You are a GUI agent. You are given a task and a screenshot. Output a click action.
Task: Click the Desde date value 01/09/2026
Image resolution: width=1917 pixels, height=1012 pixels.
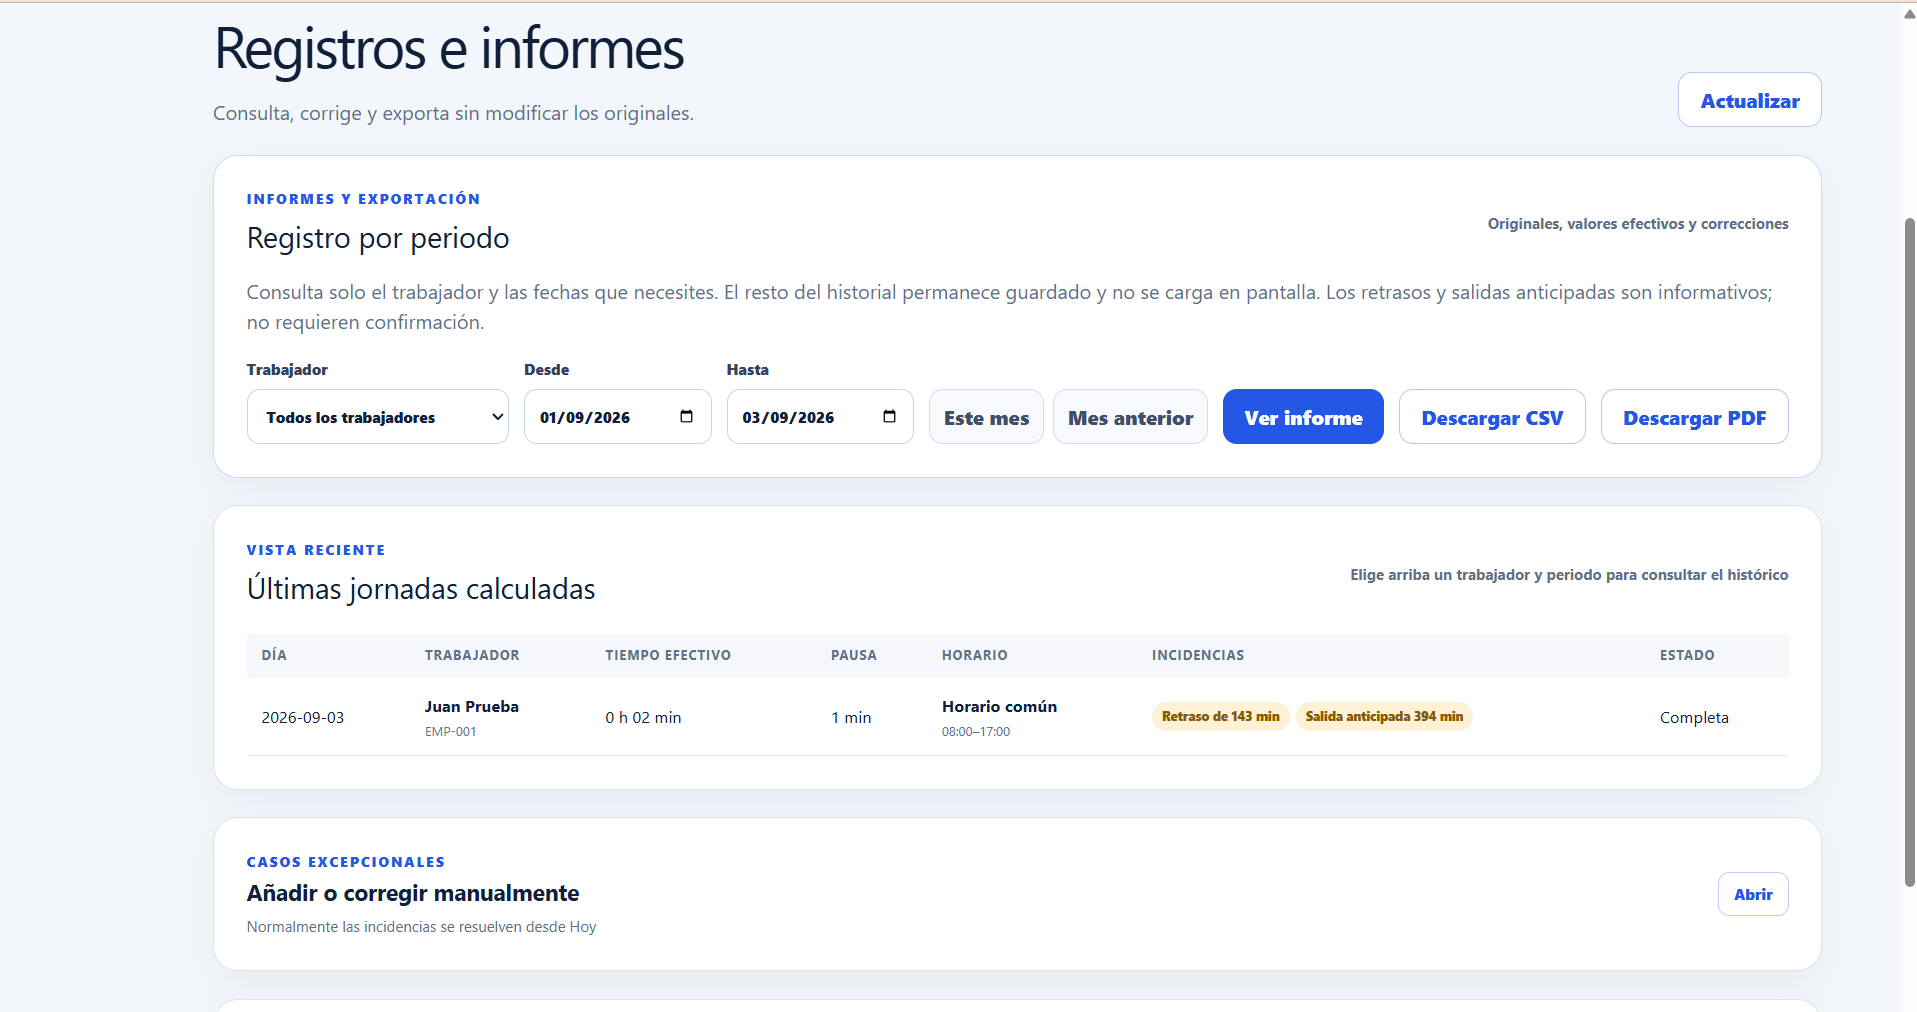[x=585, y=418]
